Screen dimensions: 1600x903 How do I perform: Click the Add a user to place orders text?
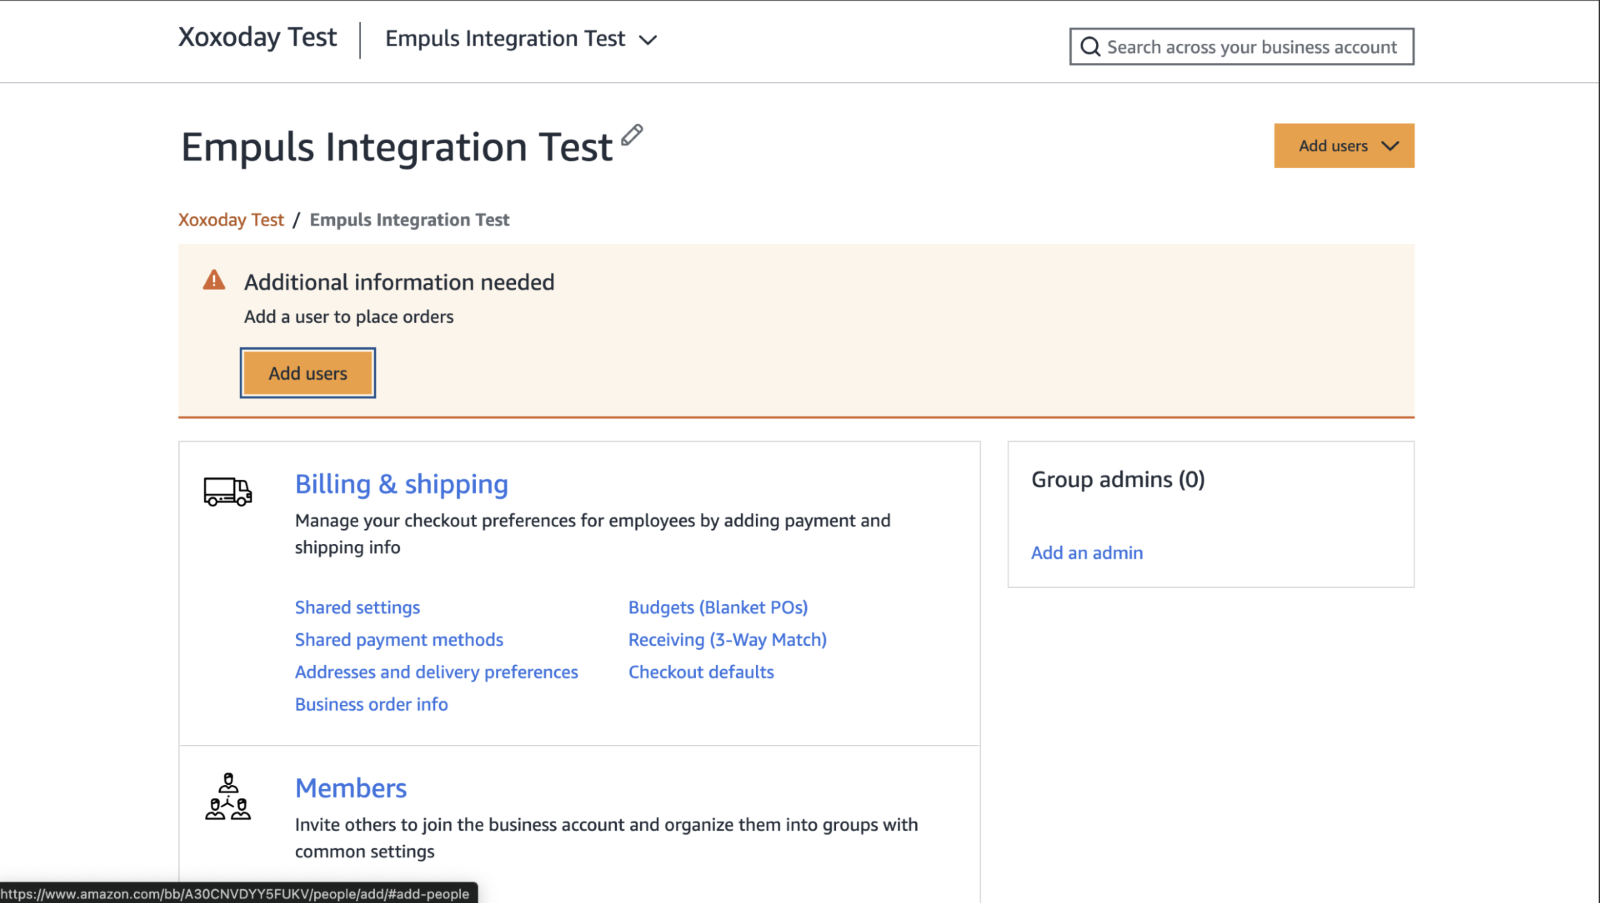coord(349,317)
